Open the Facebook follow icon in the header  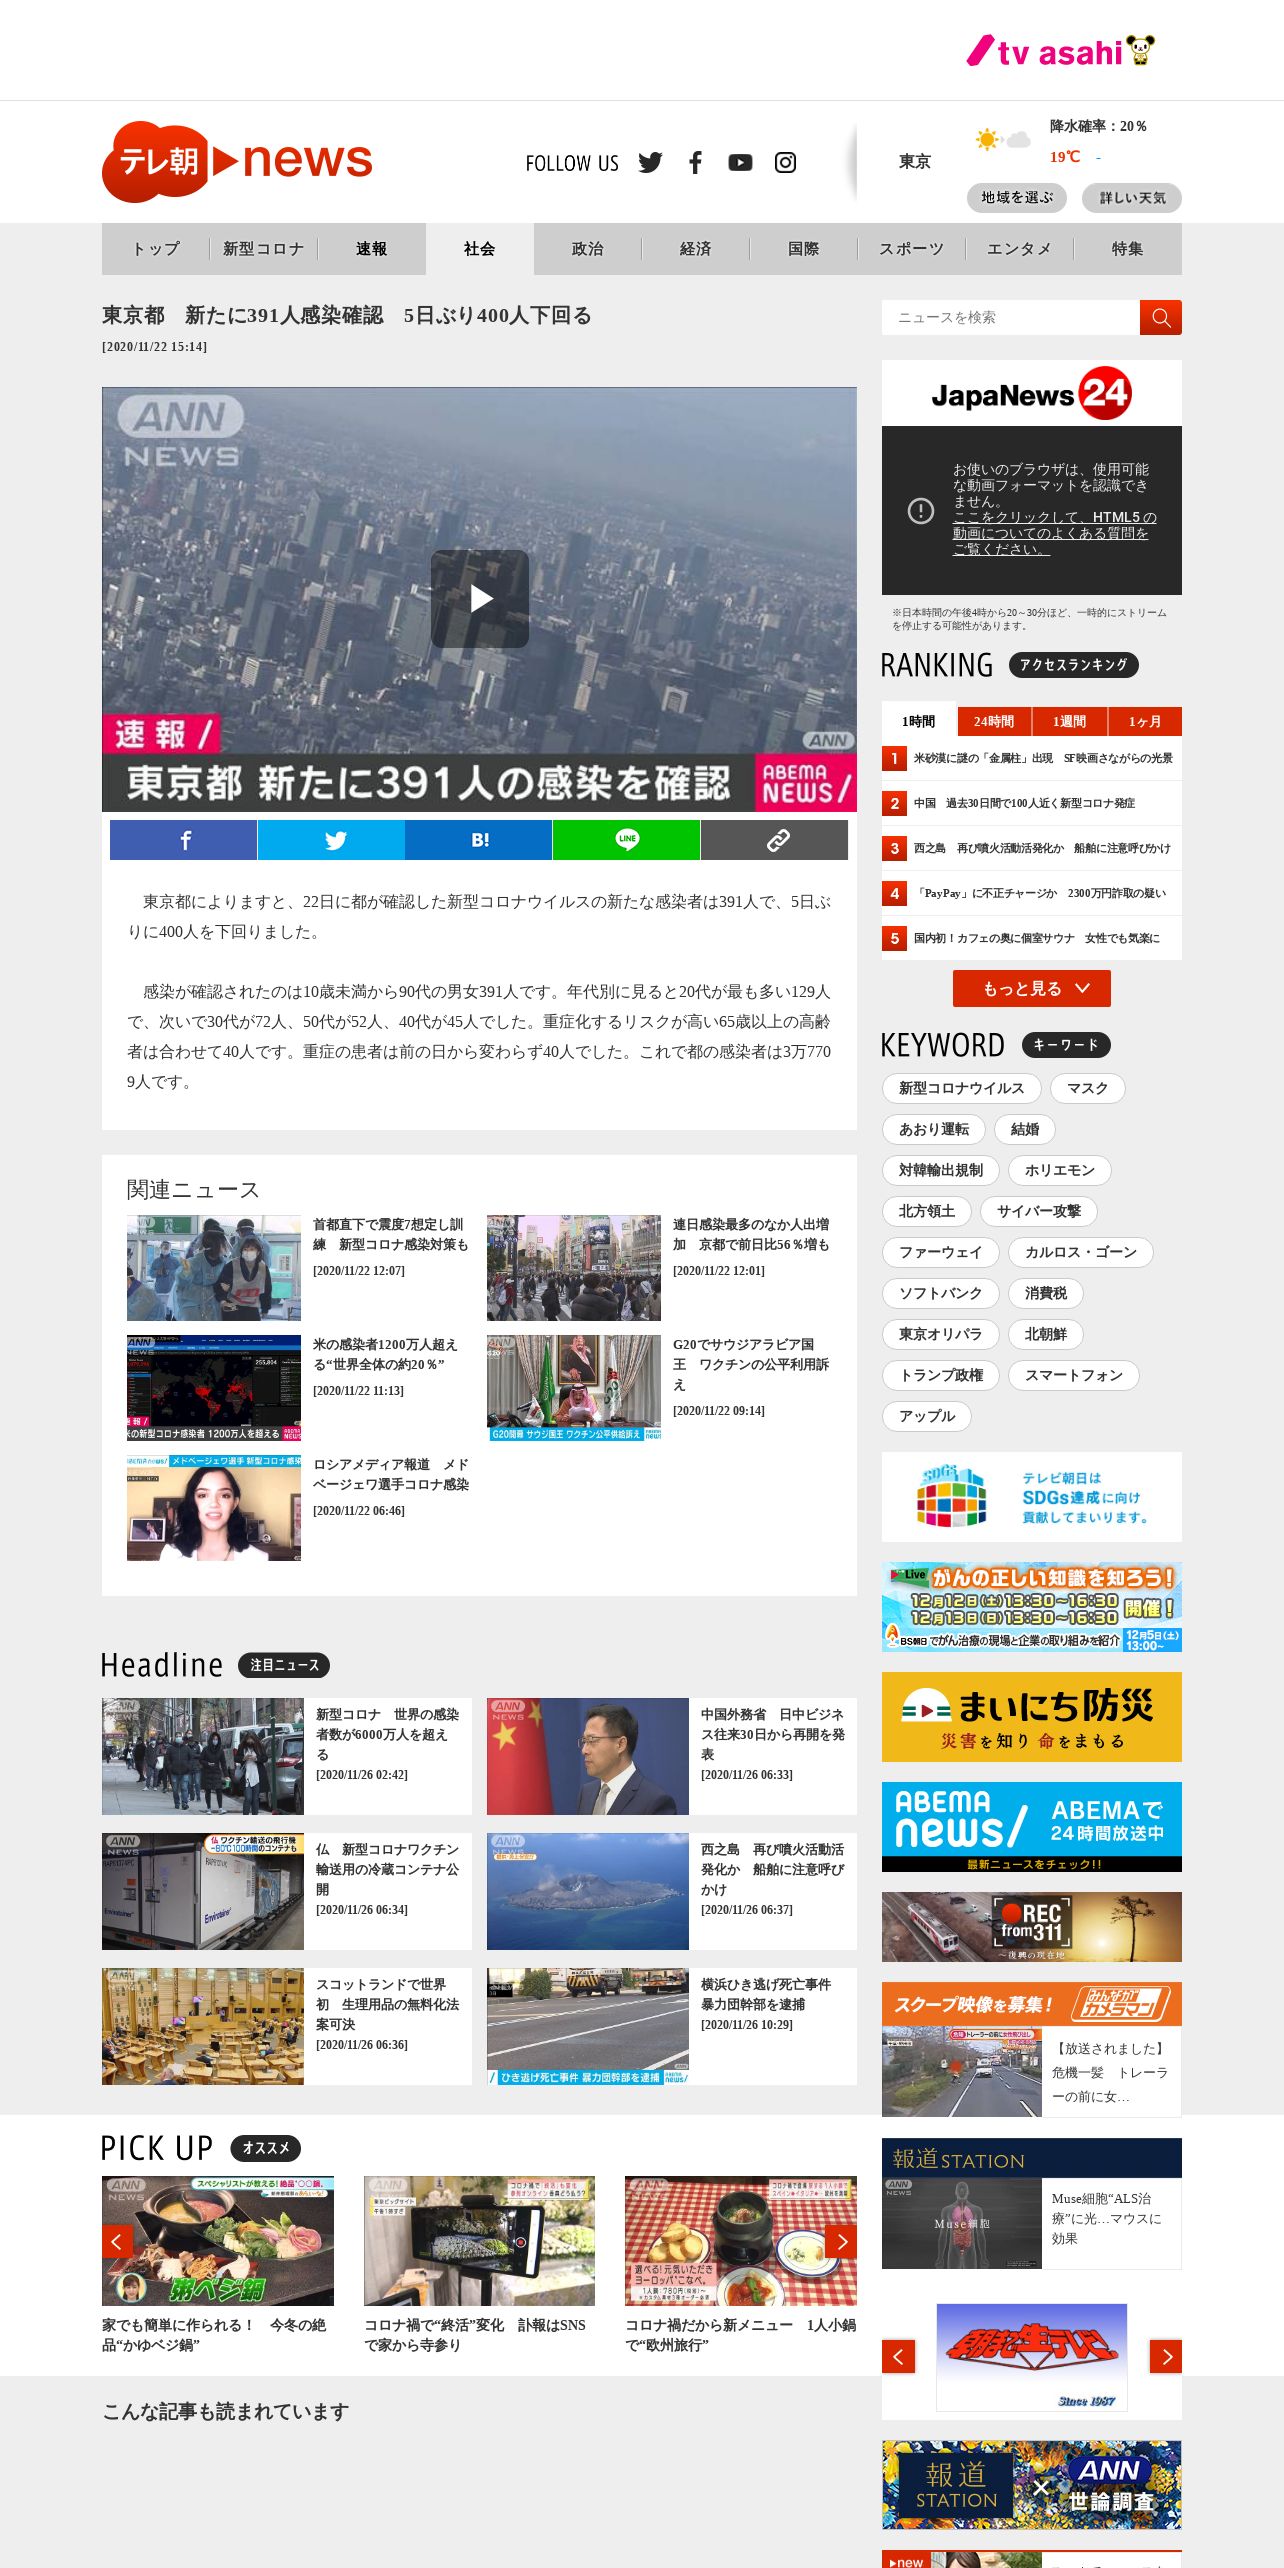(695, 162)
